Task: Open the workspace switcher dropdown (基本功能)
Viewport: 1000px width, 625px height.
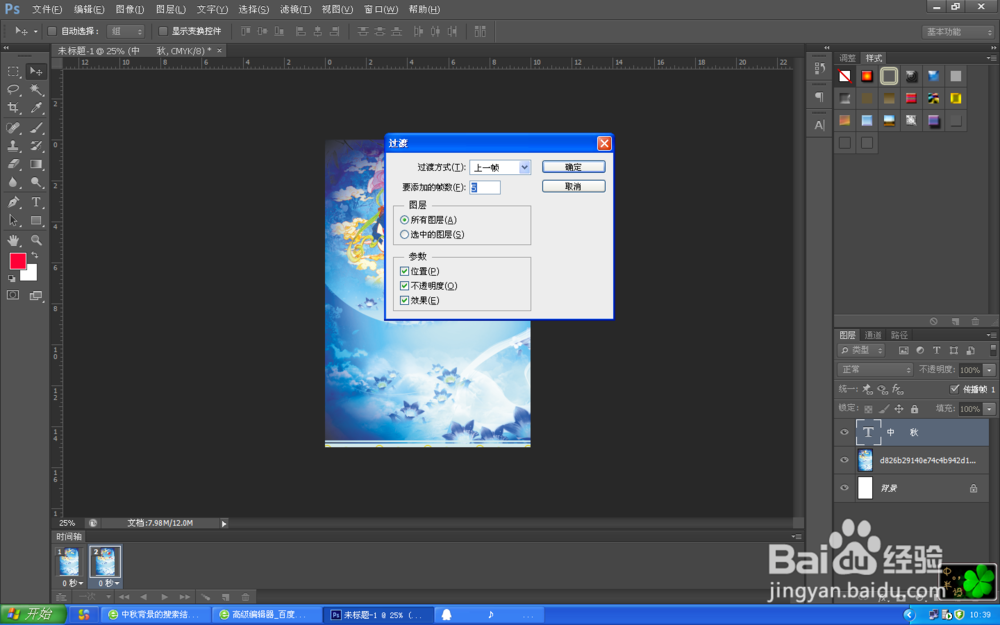Action: click(958, 32)
